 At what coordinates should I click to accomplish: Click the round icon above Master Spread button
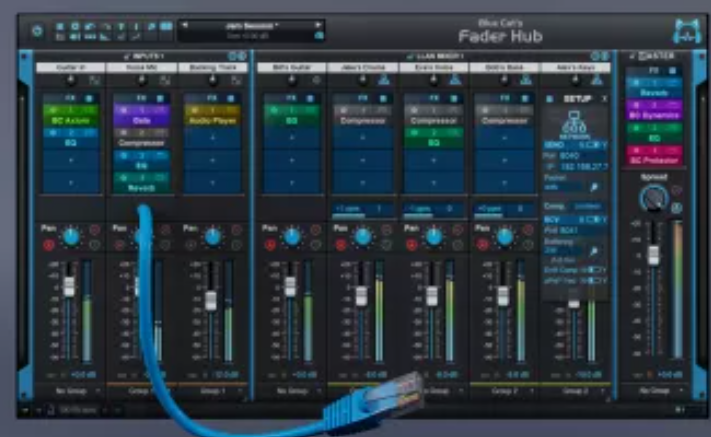(x=676, y=191)
